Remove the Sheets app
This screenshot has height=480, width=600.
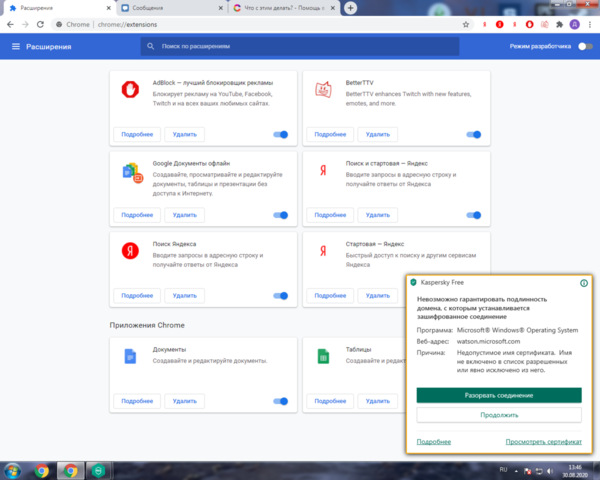(378, 401)
